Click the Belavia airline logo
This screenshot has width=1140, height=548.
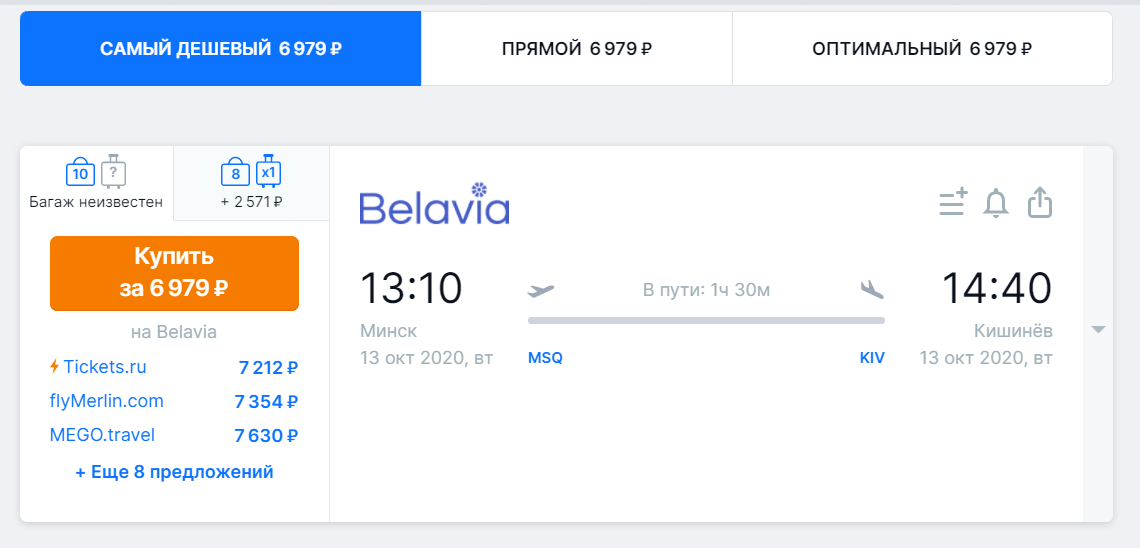pyautogui.click(x=435, y=203)
